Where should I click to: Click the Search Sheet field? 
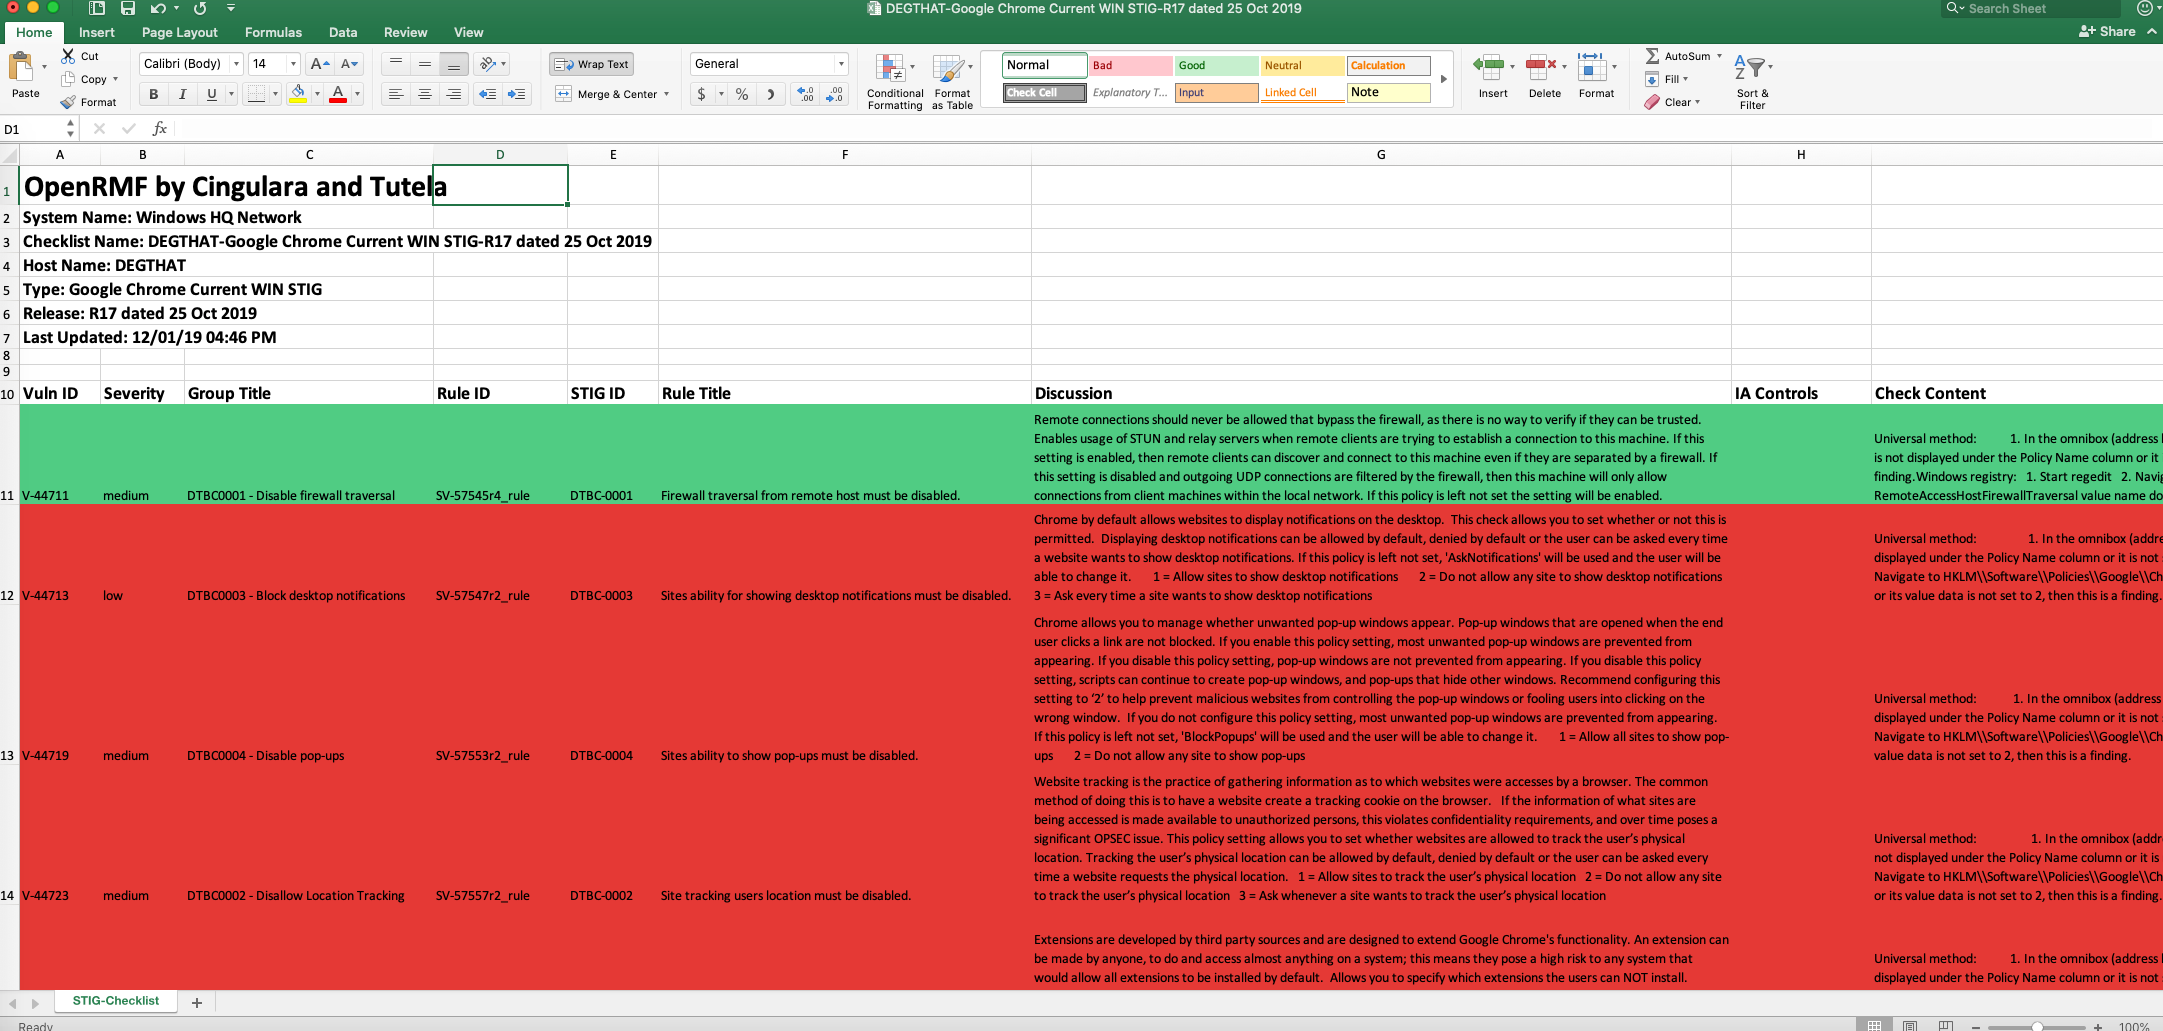(x=2029, y=8)
